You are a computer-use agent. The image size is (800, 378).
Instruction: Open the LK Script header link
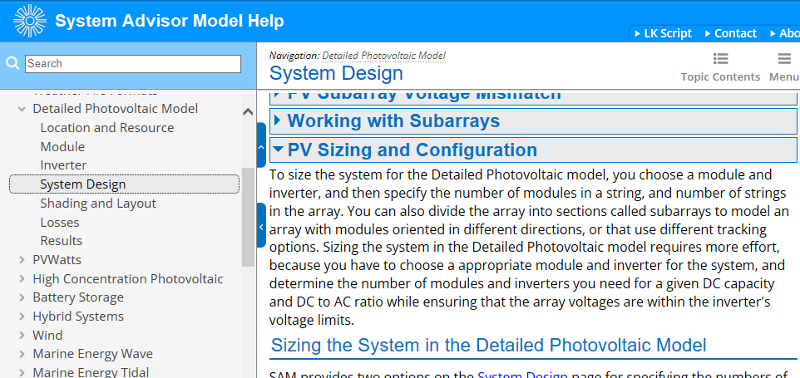pyautogui.click(x=663, y=34)
